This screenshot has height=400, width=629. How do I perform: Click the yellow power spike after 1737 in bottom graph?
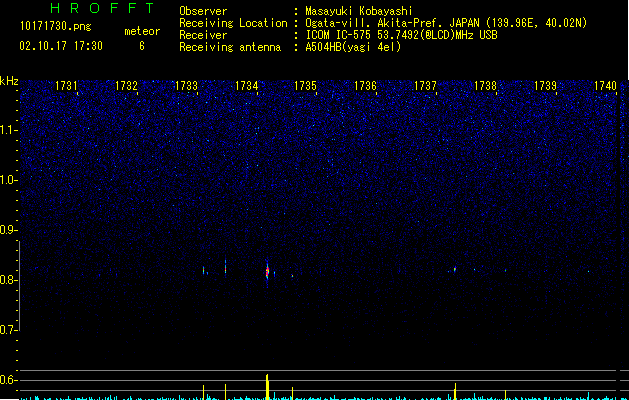(x=455, y=391)
